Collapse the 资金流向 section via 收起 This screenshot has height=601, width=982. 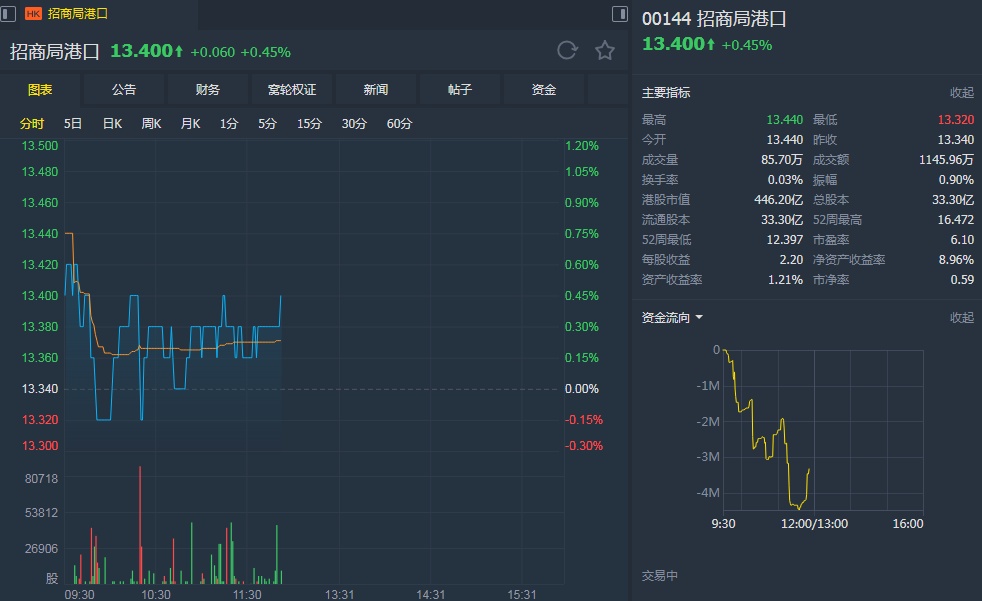[961, 318]
